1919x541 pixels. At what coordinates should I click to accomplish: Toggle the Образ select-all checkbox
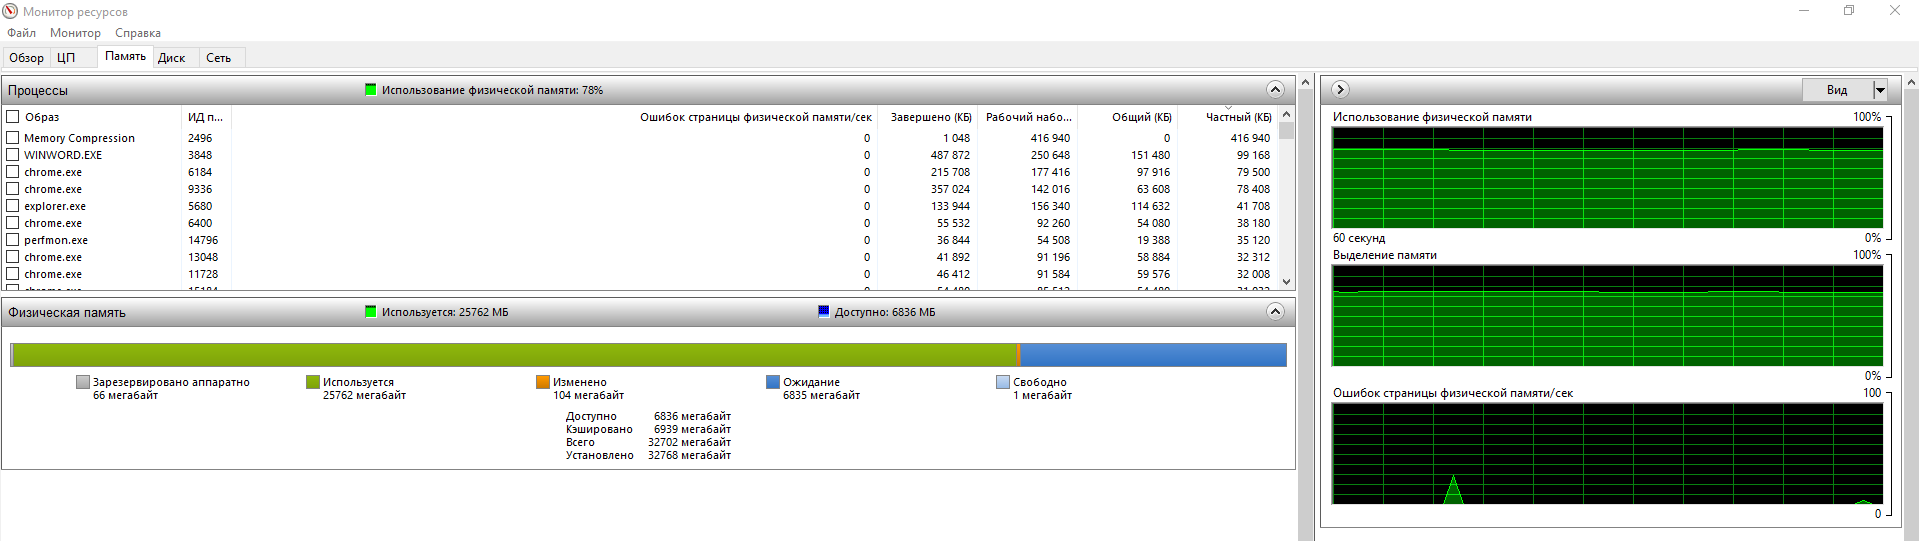click(13, 117)
